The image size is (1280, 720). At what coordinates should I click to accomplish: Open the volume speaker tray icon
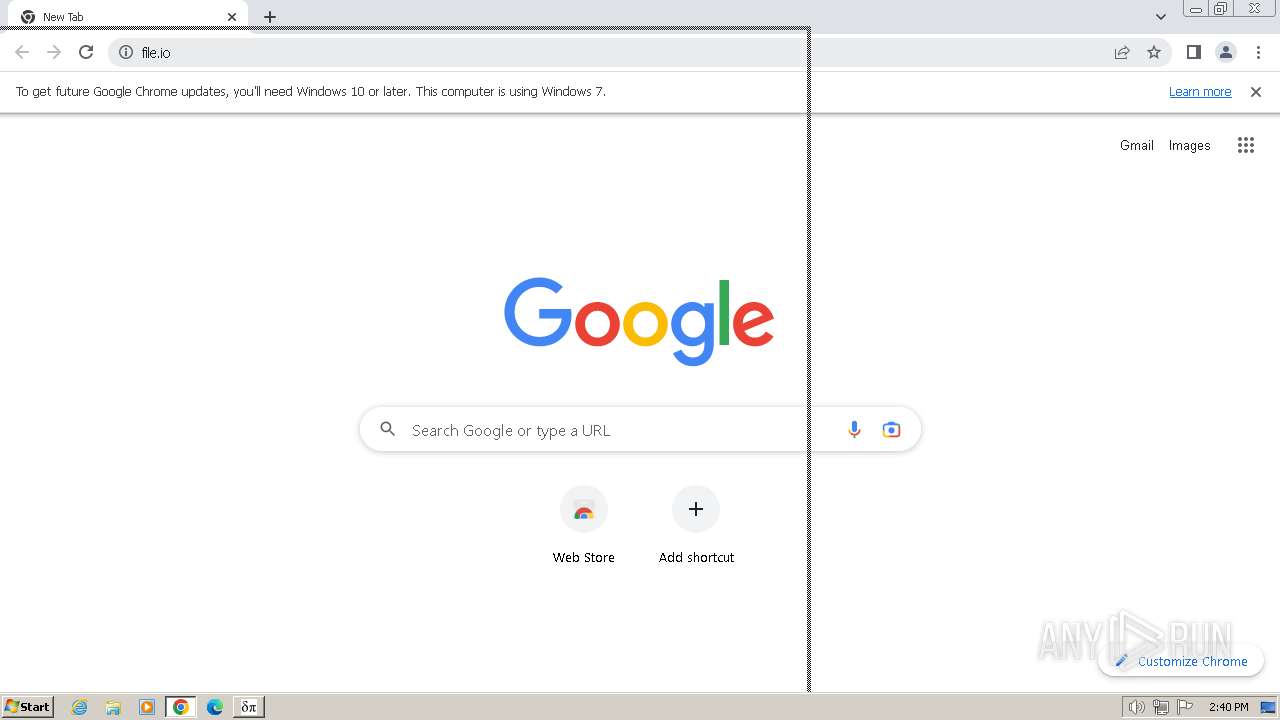[1137, 707]
